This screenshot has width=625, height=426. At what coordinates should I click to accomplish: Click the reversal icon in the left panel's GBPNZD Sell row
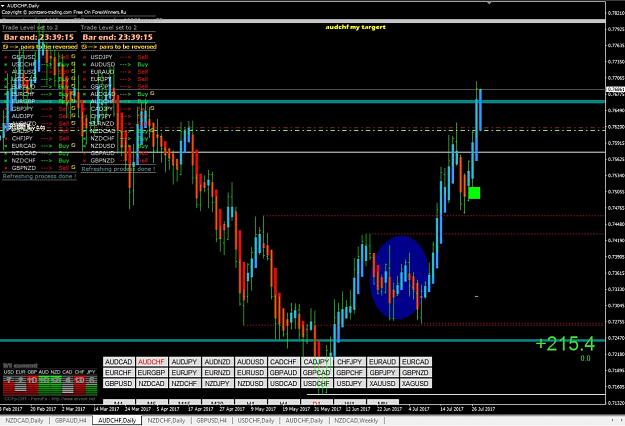tap(73, 168)
